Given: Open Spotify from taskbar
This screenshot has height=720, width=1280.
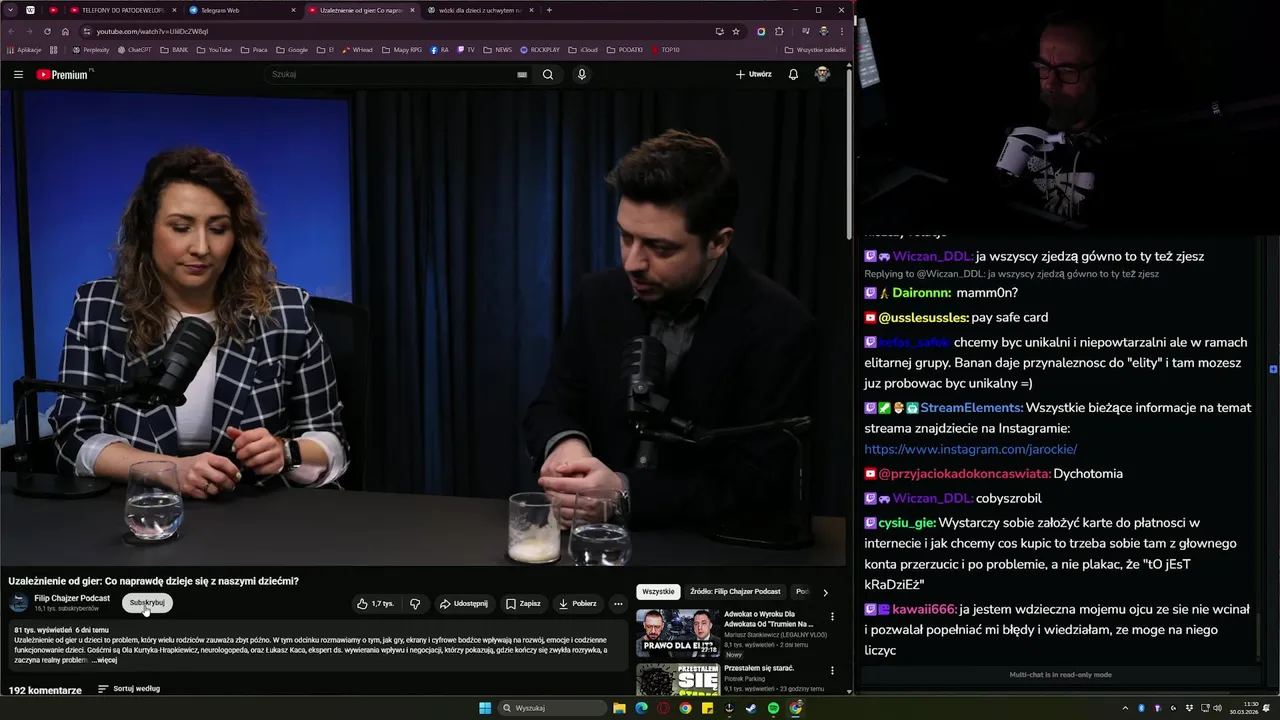Looking at the screenshot, I should (773, 708).
